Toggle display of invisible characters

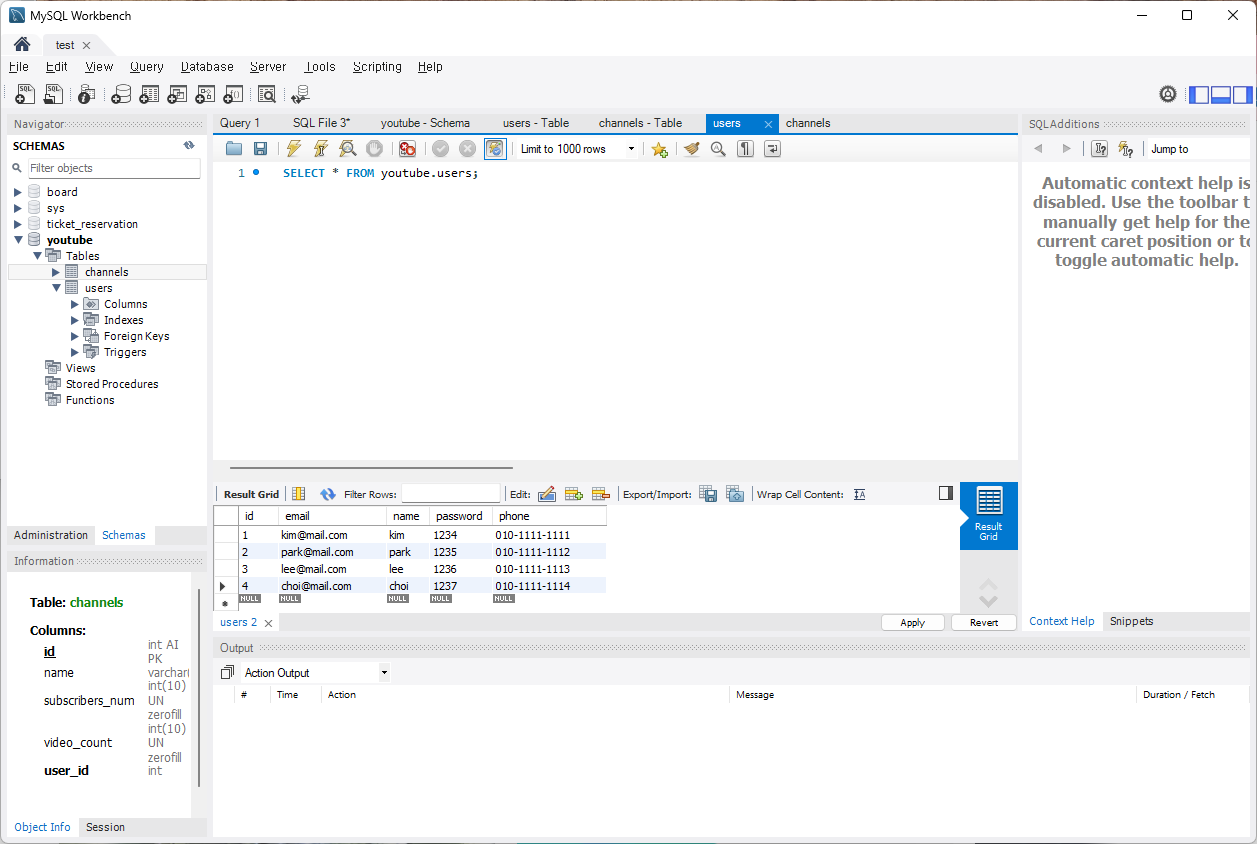coord(745,149)
